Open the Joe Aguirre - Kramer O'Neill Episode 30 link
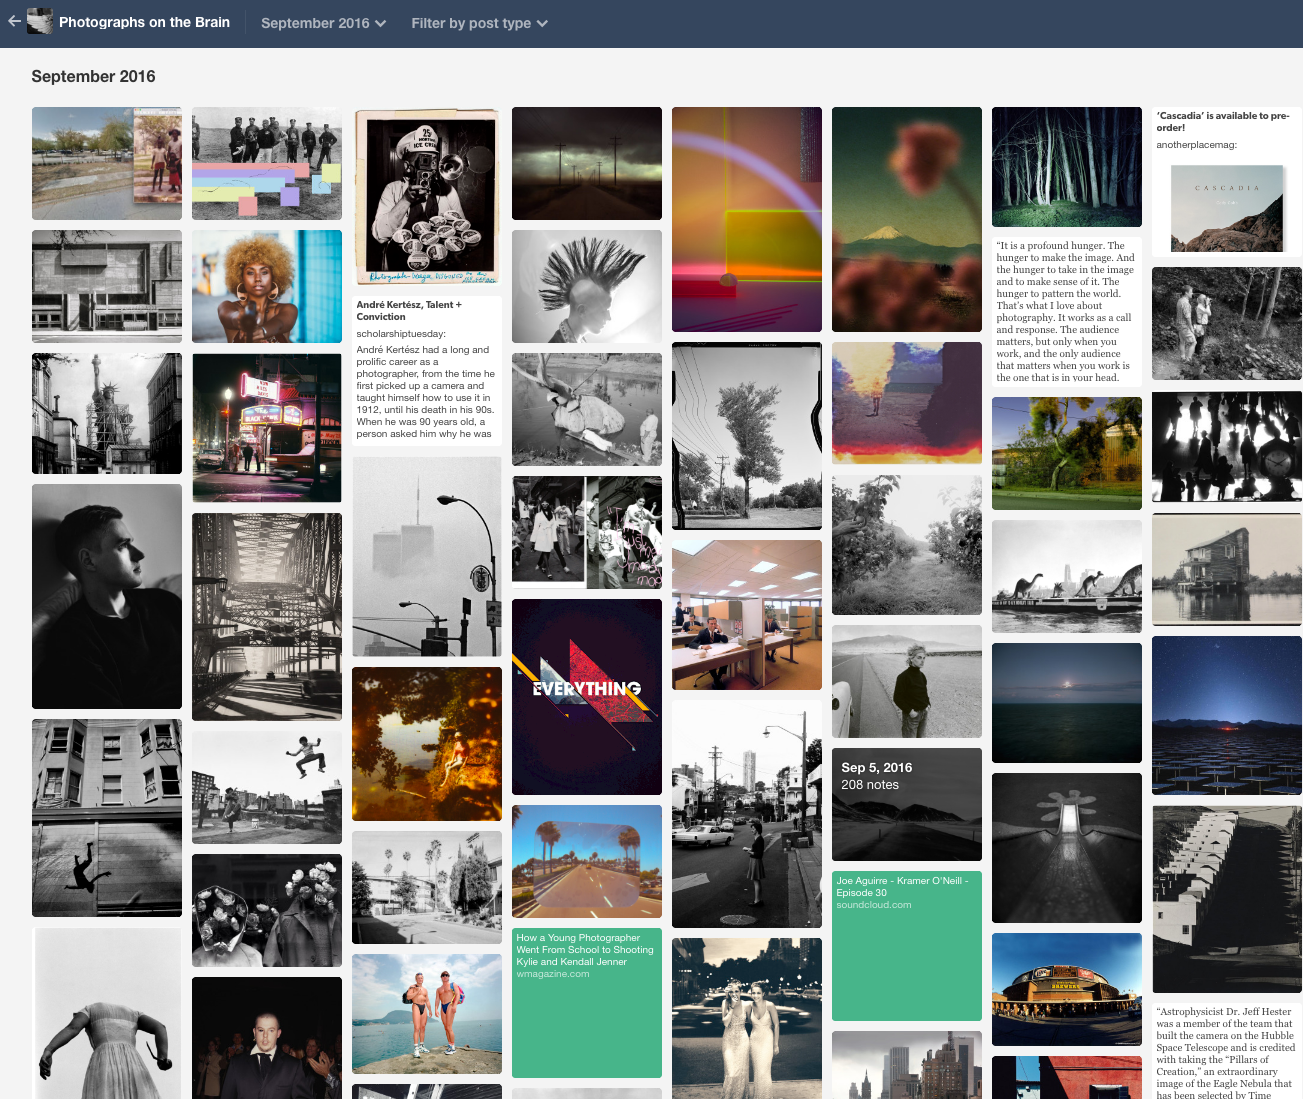 tap(907, 946)
